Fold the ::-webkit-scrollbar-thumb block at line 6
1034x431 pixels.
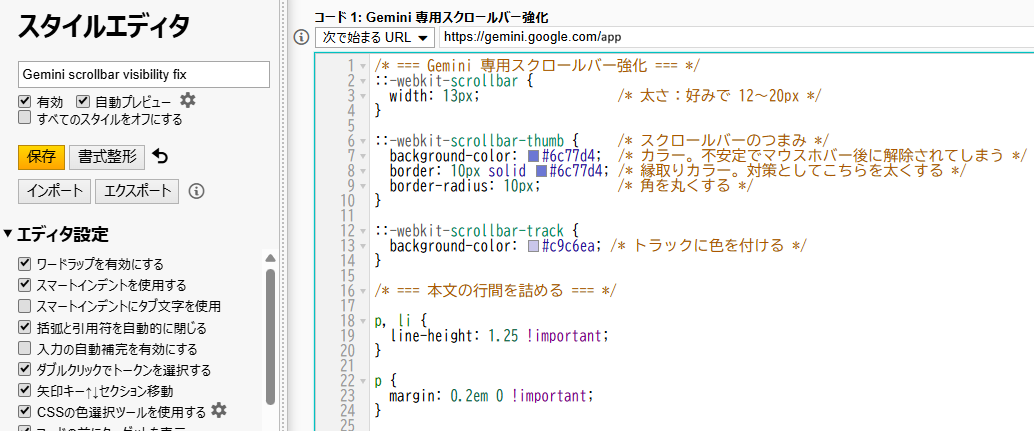pos(362,140)
